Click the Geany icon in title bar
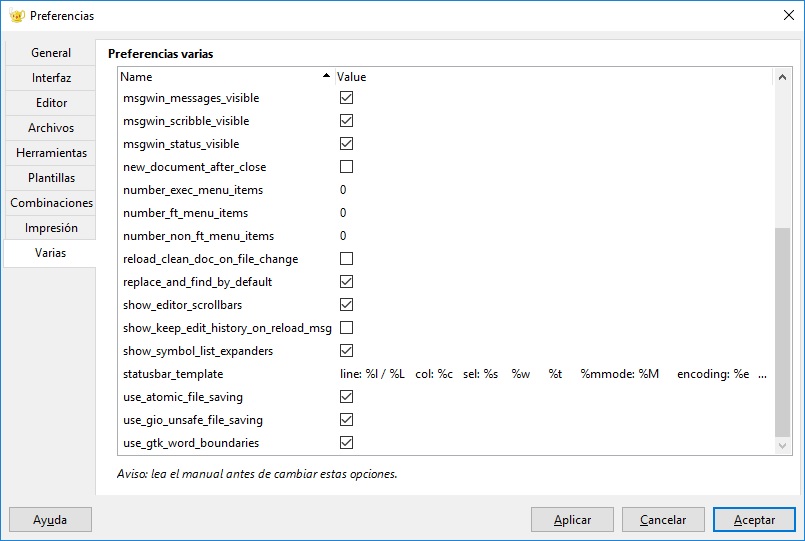805x541 pixels. click(x=16, y=16)
